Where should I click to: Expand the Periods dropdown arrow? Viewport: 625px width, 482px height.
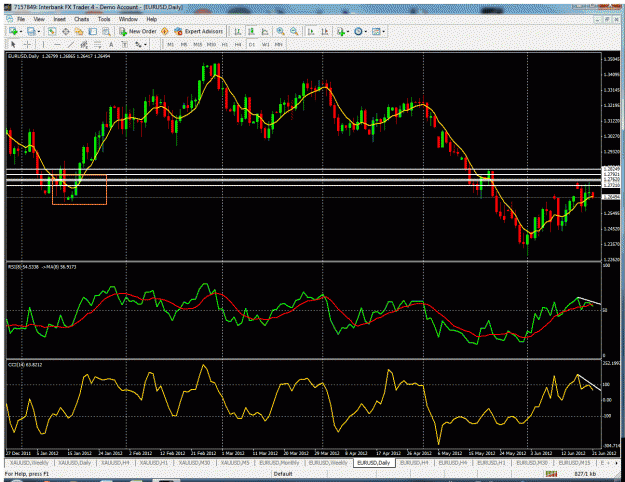pos(366,31)
